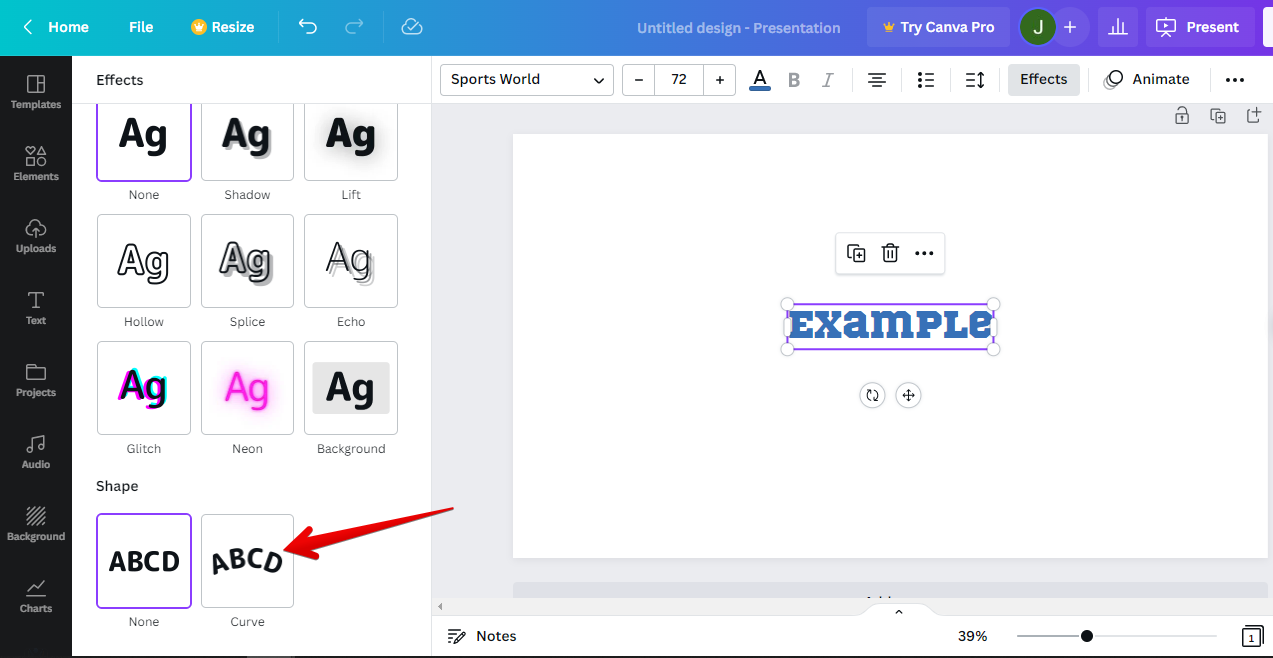Click the text alignment icon

point(877,80)
